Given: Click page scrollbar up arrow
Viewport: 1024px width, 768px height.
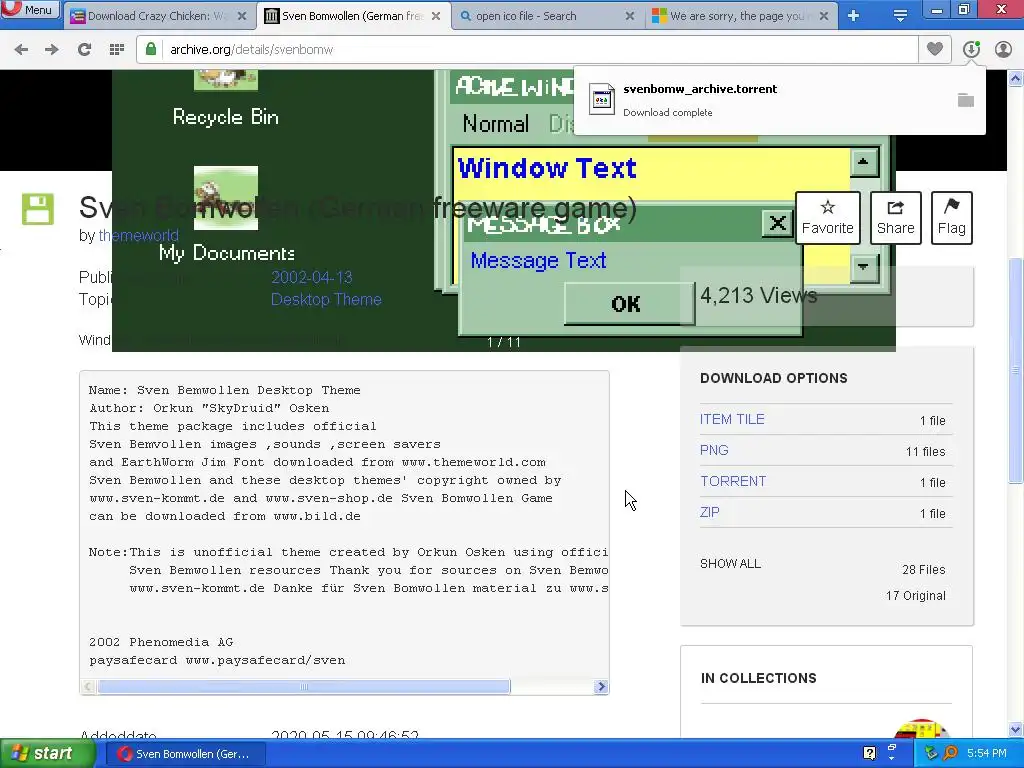Looking at the screenshot, I should (1016, 78).
